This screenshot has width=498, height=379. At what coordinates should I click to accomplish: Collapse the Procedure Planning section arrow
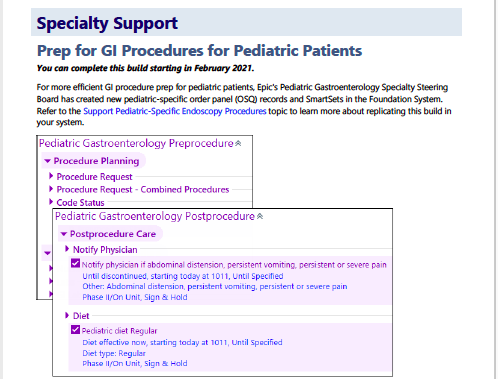click(47, 161)
